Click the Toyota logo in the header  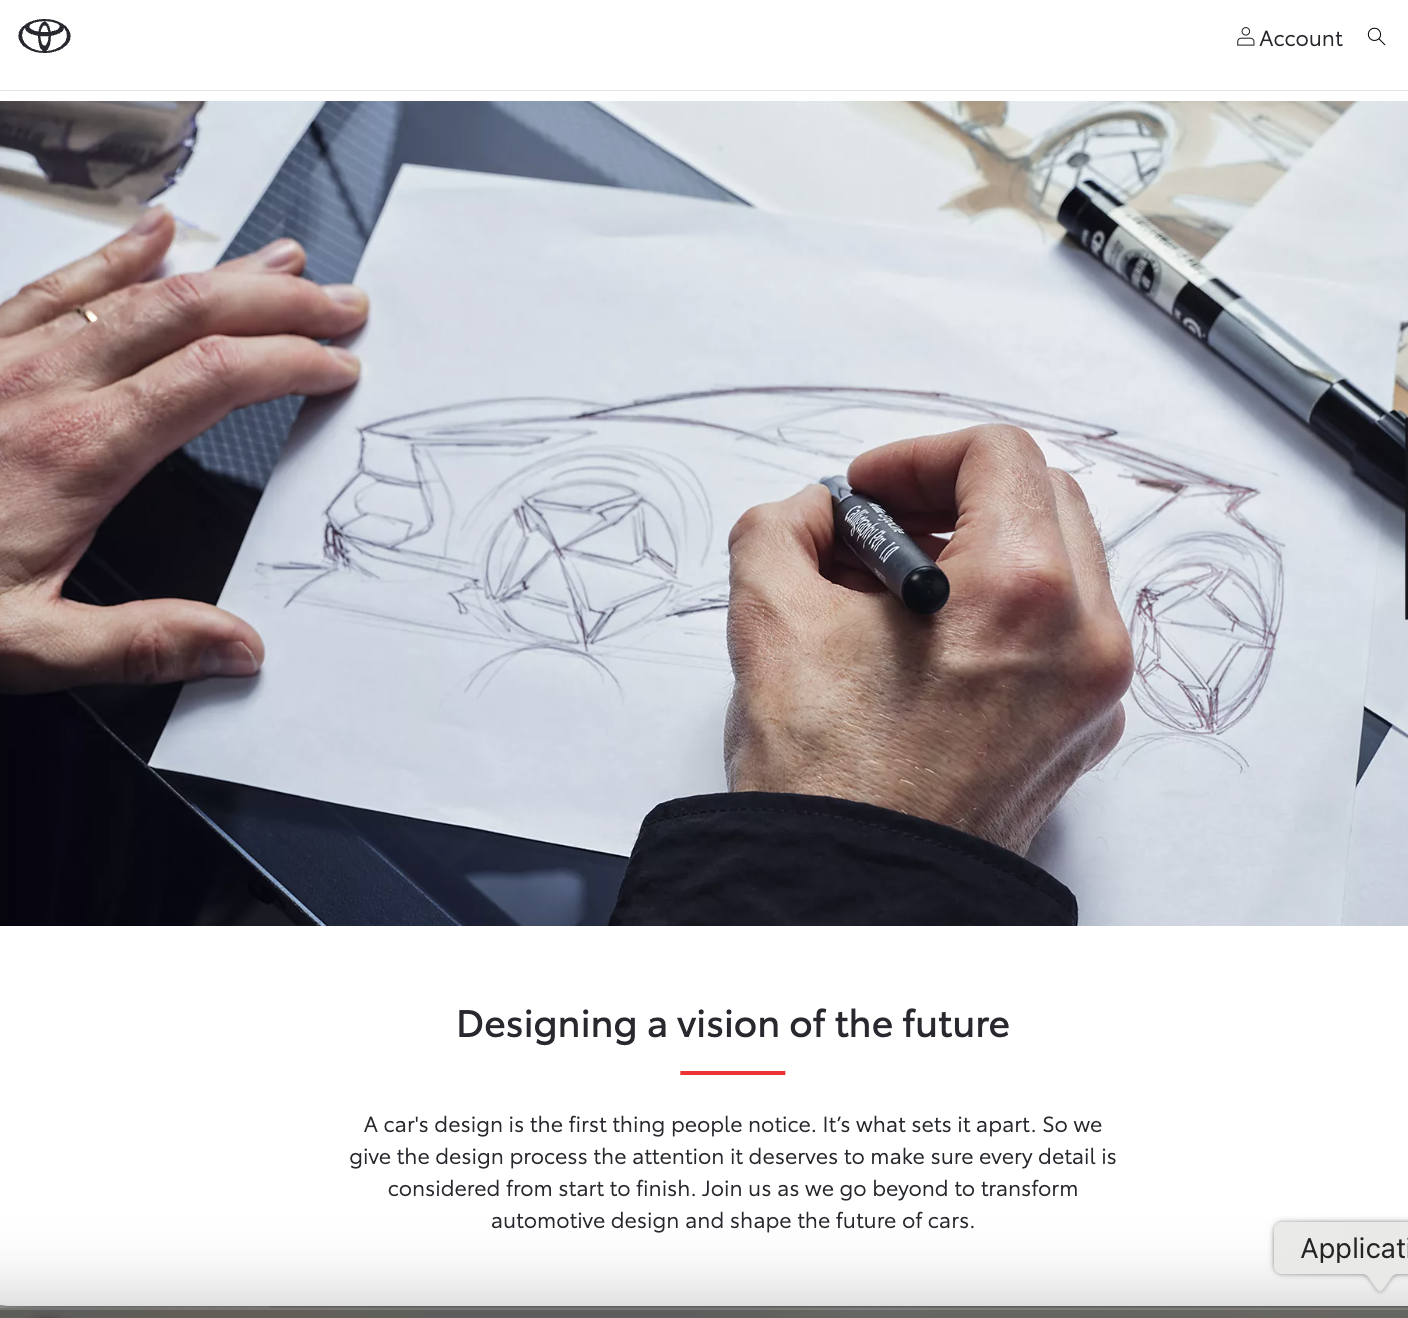coord(44,36)
